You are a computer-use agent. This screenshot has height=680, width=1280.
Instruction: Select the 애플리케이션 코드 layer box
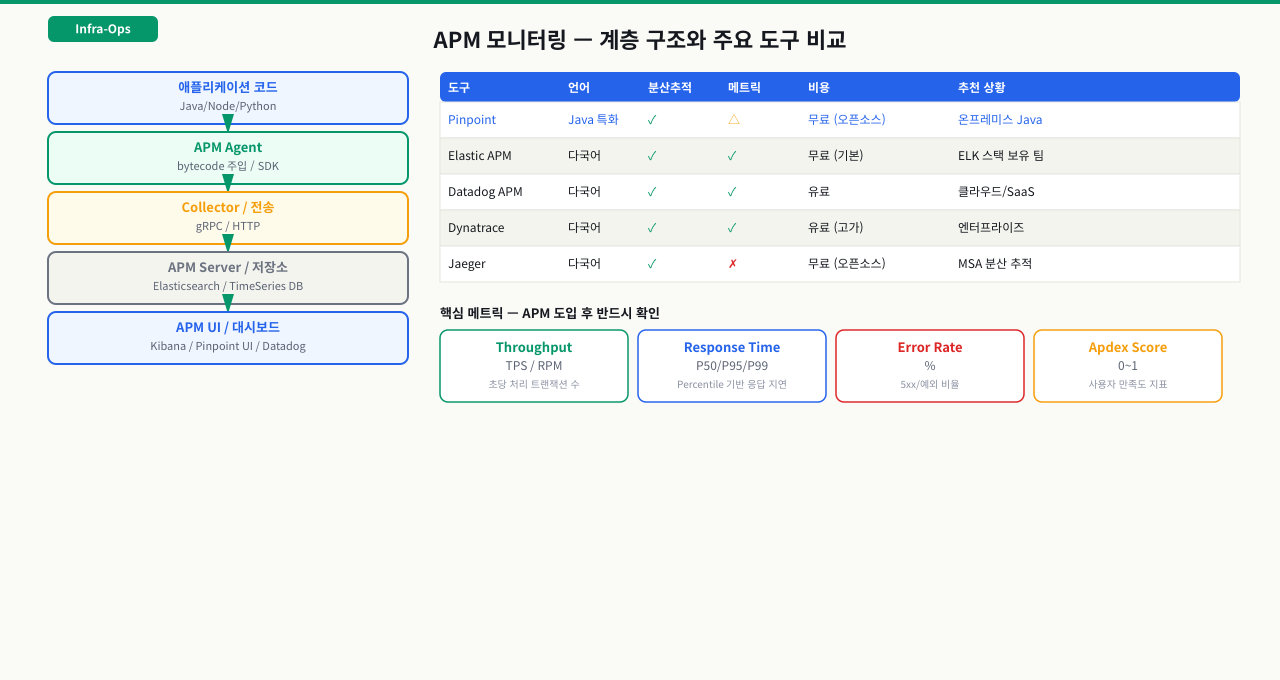click(228, 98)
